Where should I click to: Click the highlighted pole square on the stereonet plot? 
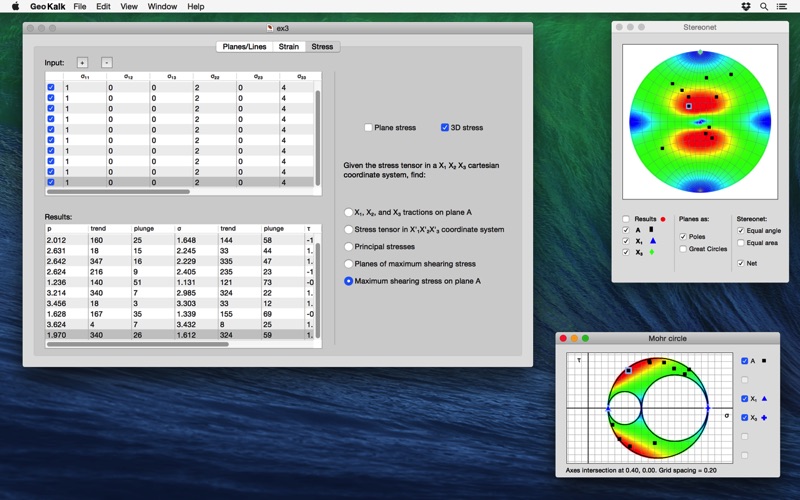pyautogui.click(x=689, y=106)
